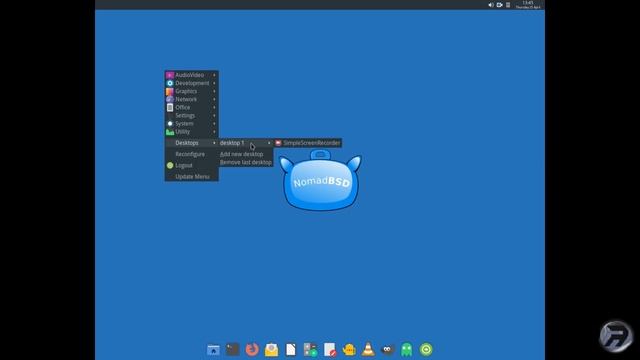Launch the LibreOffice document icon in dock

click(291, 349)
